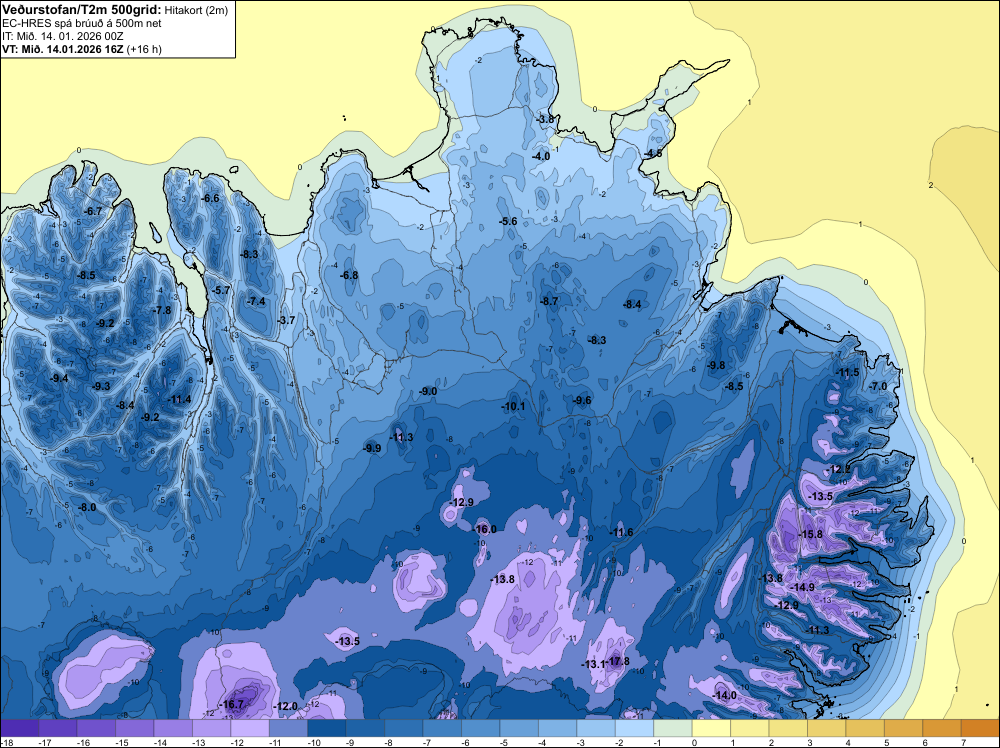Viewport: 1000px width, 748px height.
Task: Click the -8.0 temperature label
Action: (87, 507)
